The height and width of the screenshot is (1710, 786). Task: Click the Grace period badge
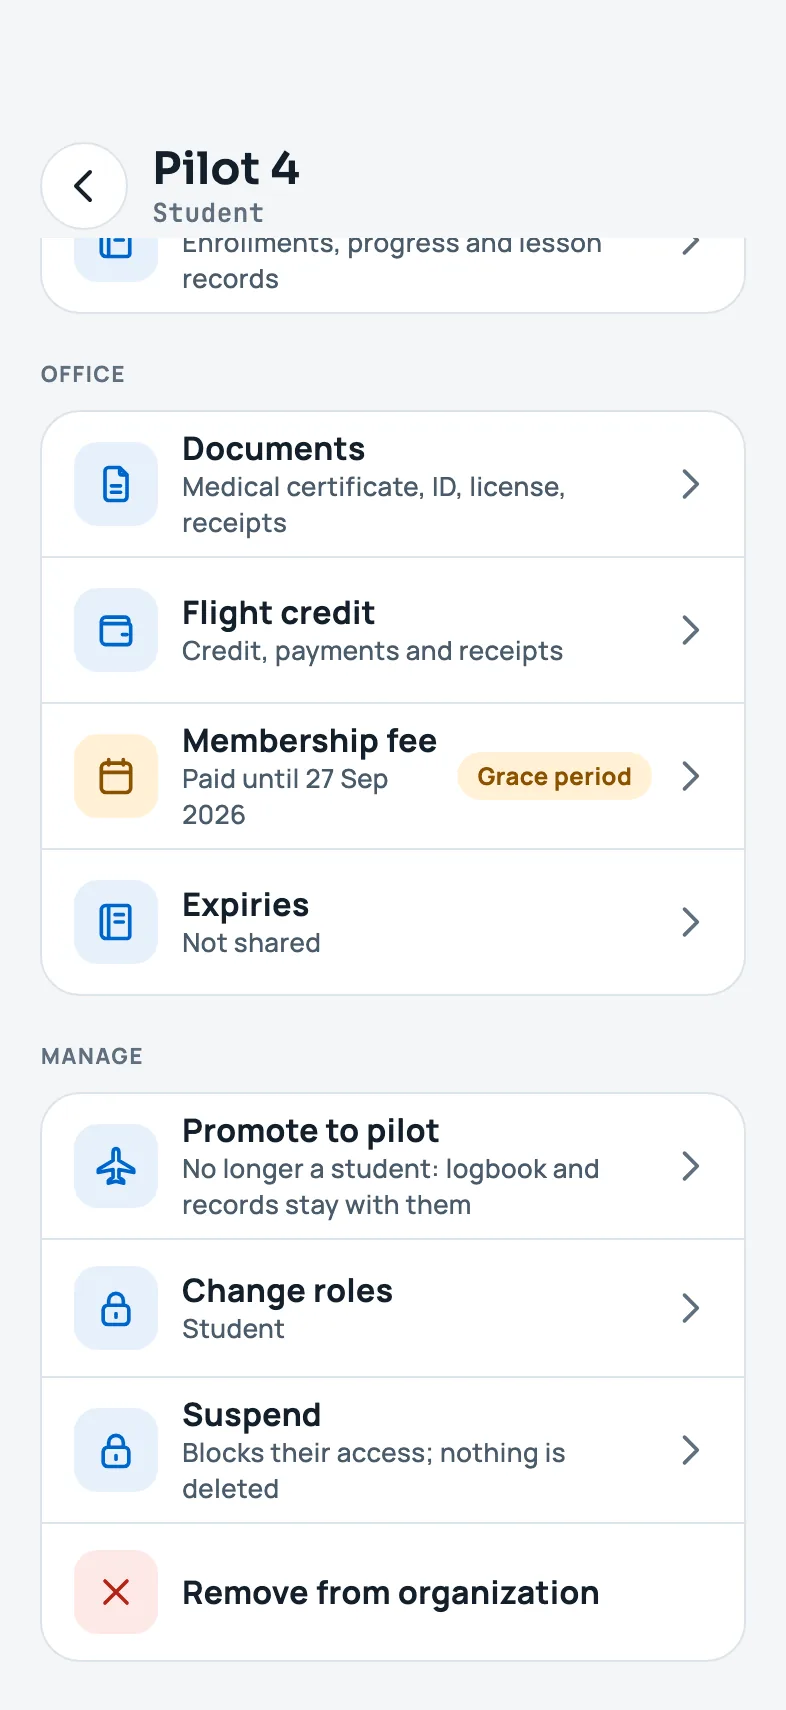pos(554,777)
